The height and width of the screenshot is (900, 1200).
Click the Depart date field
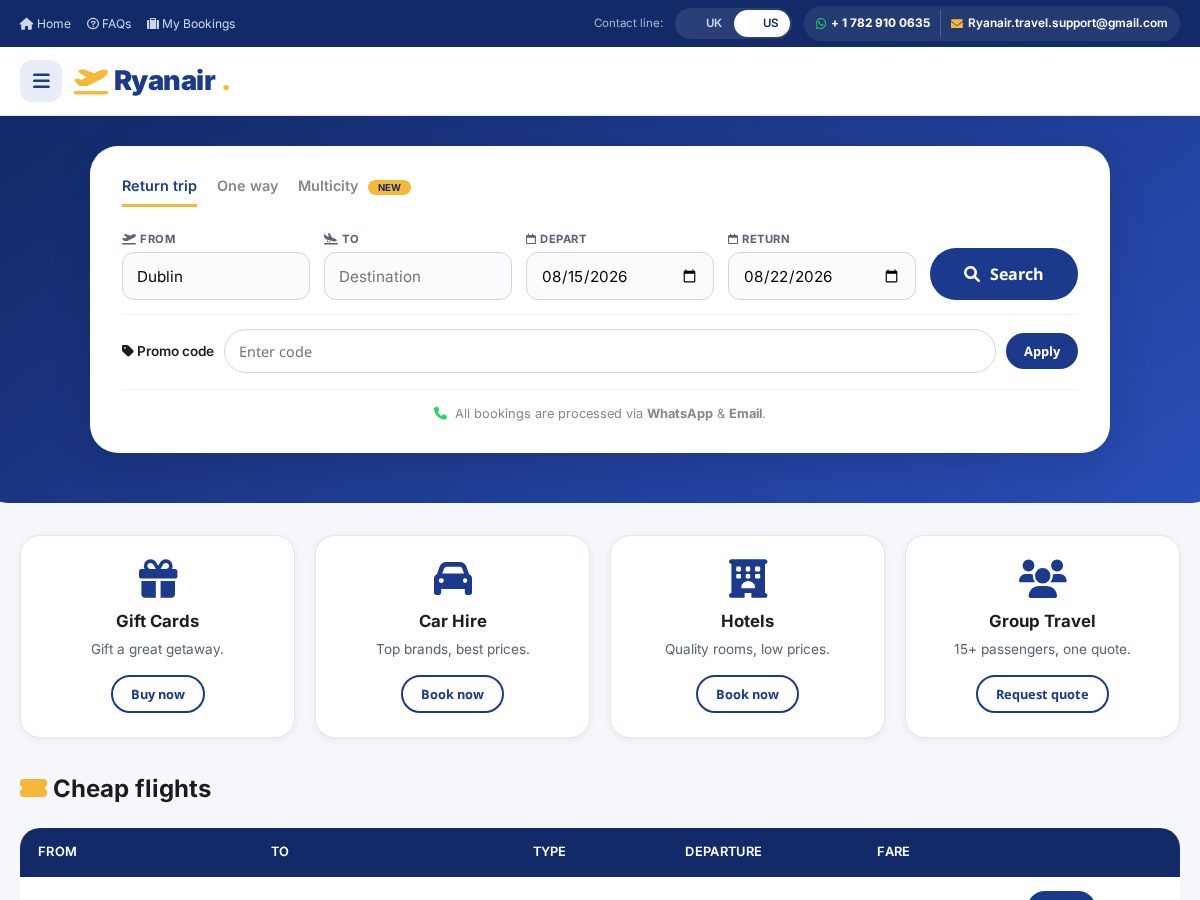point(620,276)
